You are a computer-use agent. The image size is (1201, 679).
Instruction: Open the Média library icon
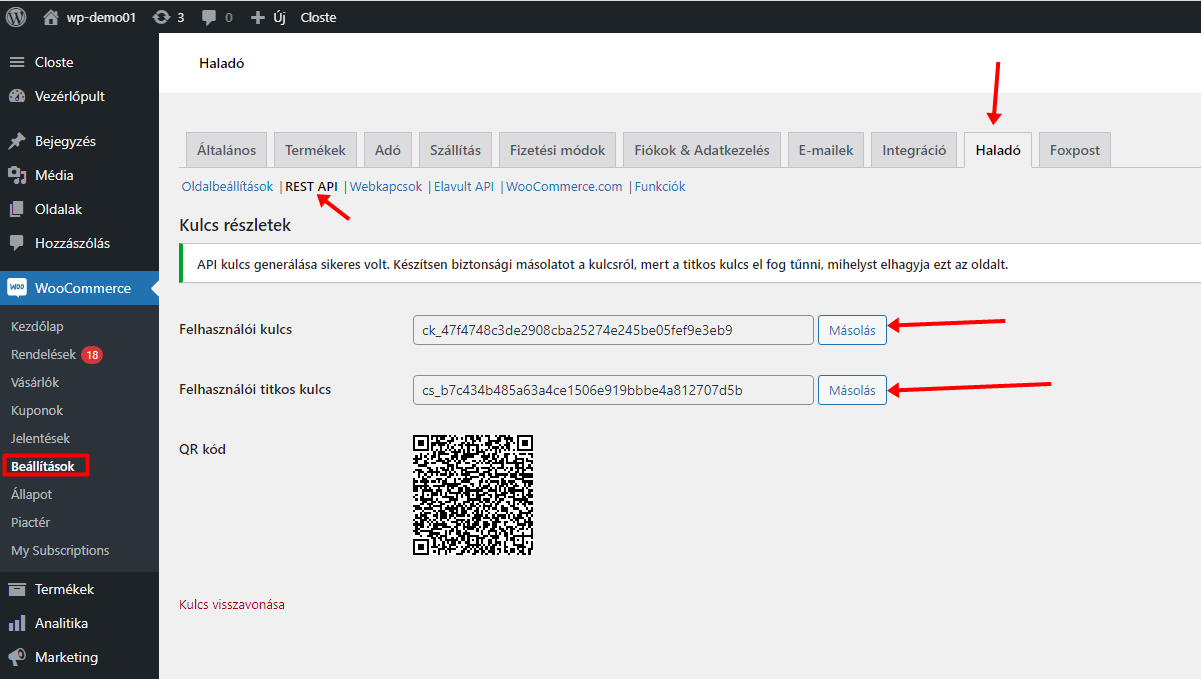17,175
